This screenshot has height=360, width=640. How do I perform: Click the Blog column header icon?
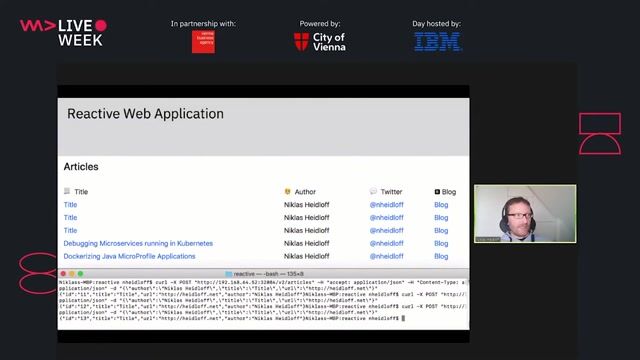pos(437,191)
